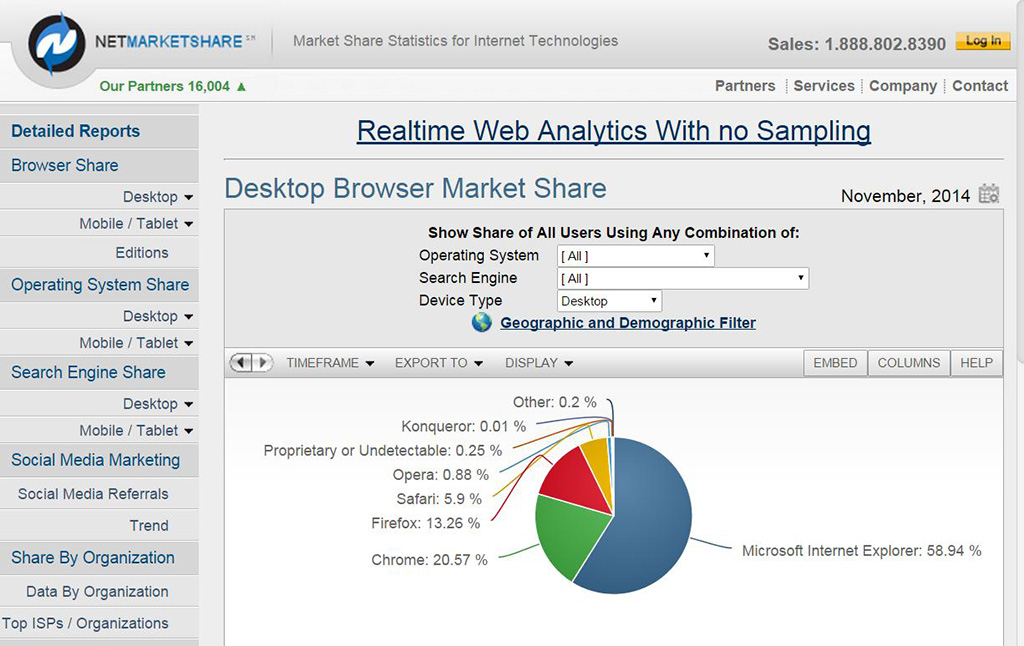Screen dimensions: 1024x646
Task: Click the Log In button
Action: click(x=983, y=41)
